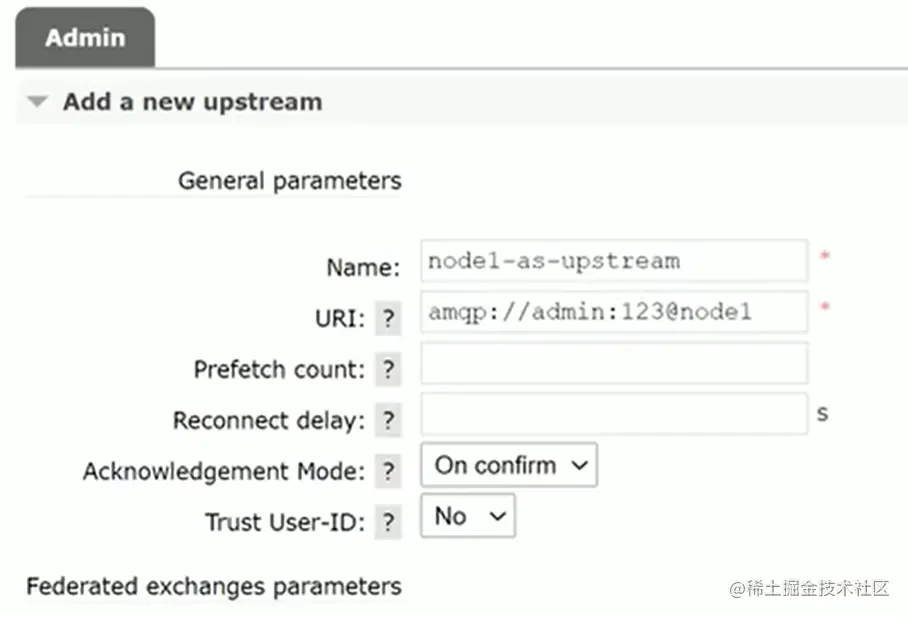Open the Acknowledgement Mode dropdown
Image resolution: width=908 pixels, height=617 pixels.
(508, 466)
